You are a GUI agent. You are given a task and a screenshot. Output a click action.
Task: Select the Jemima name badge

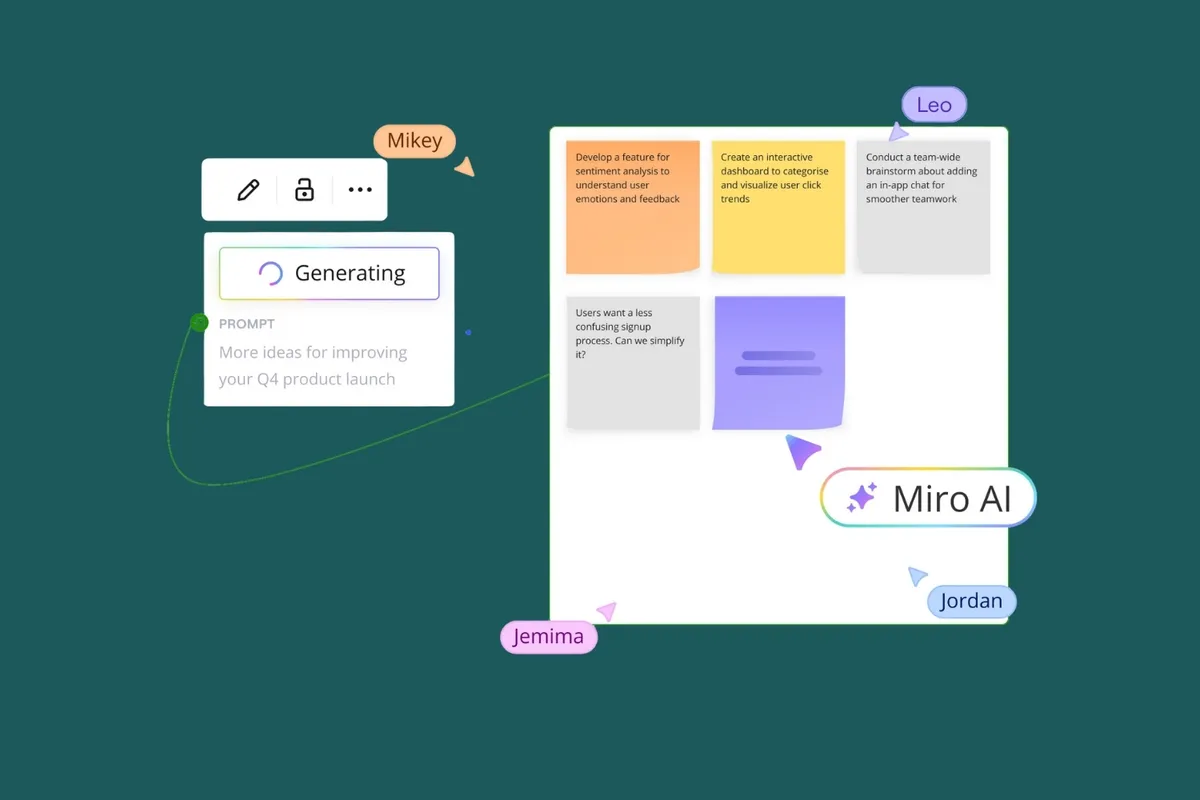point(548,636)
